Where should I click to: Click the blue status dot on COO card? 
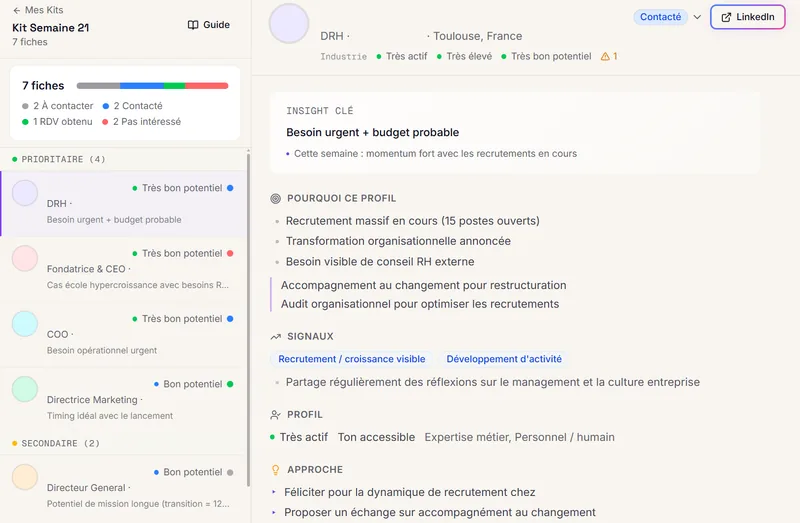click(x=230, y=318)
